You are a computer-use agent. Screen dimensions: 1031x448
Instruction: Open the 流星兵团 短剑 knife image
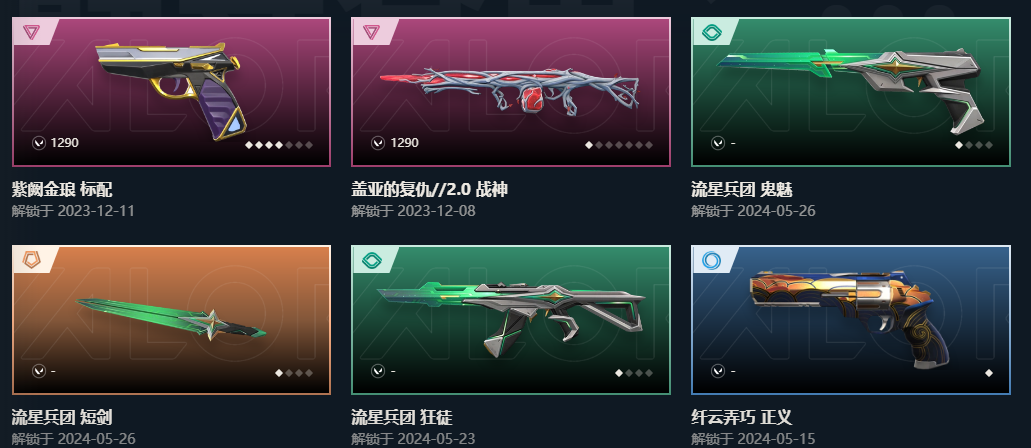point(171,318)
